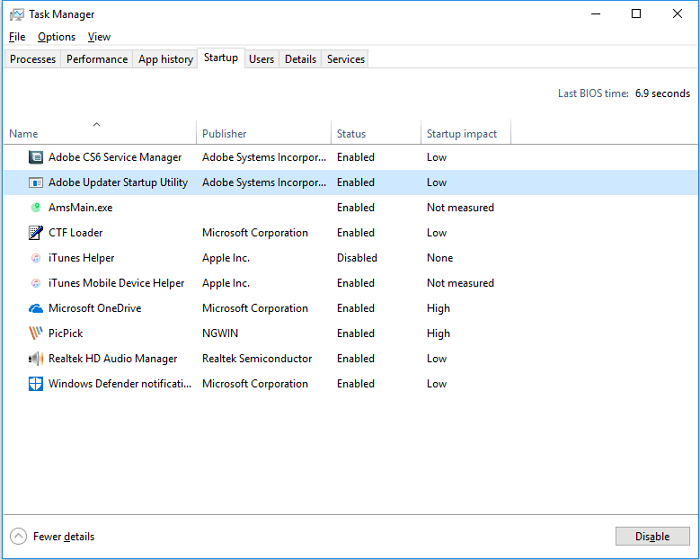This screenshot has height=560, width=700.
Task: Click the PicPick startup icon
Action: (x=36, y=334)
